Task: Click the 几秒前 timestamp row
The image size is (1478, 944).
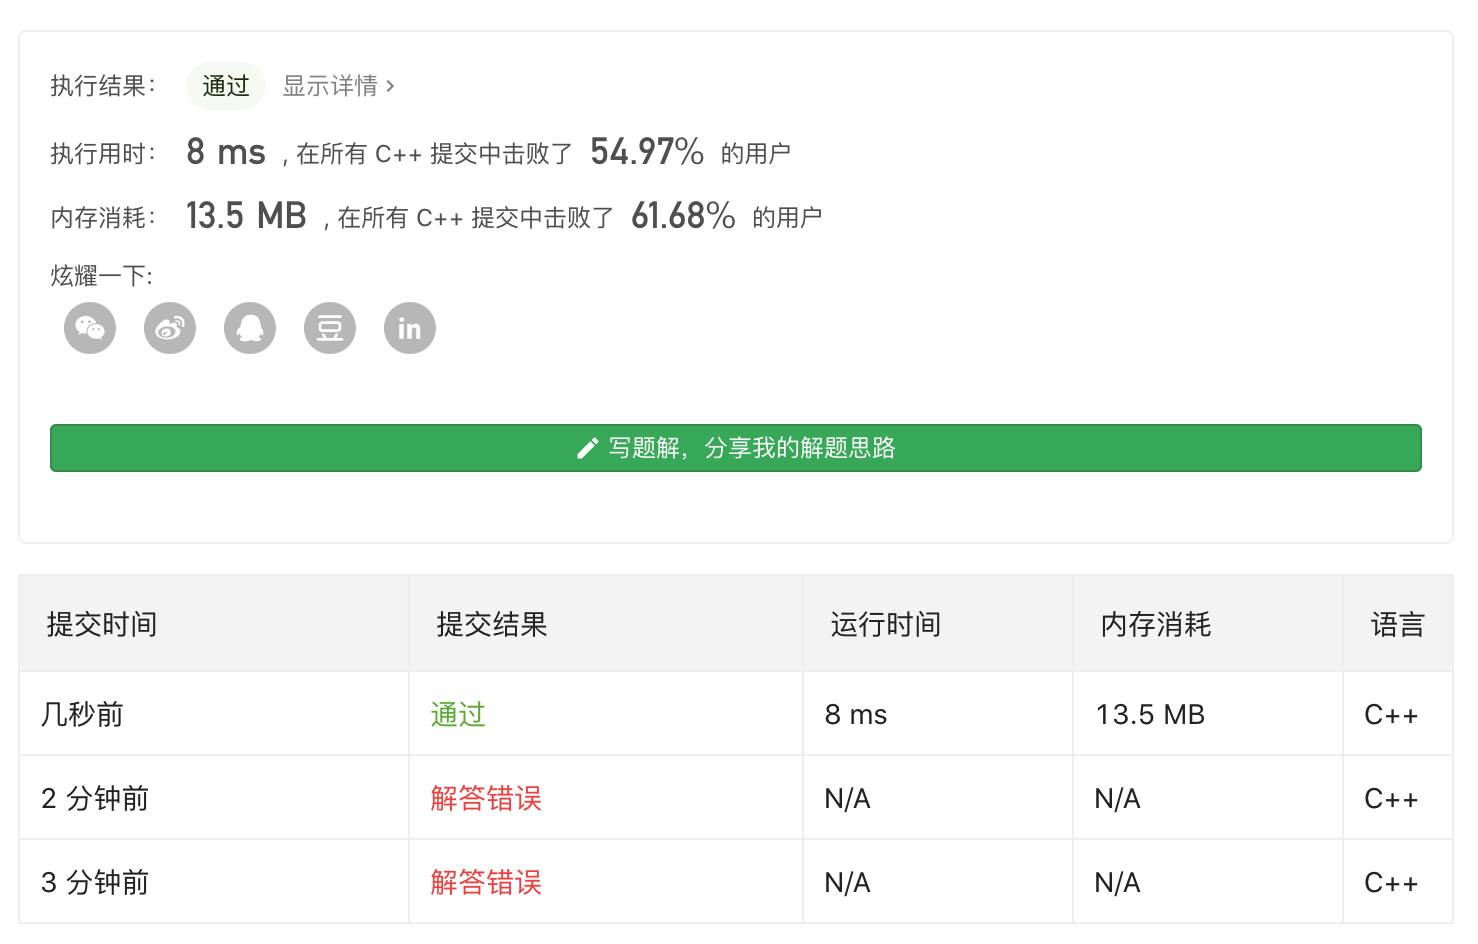Action: coord(82,714)
